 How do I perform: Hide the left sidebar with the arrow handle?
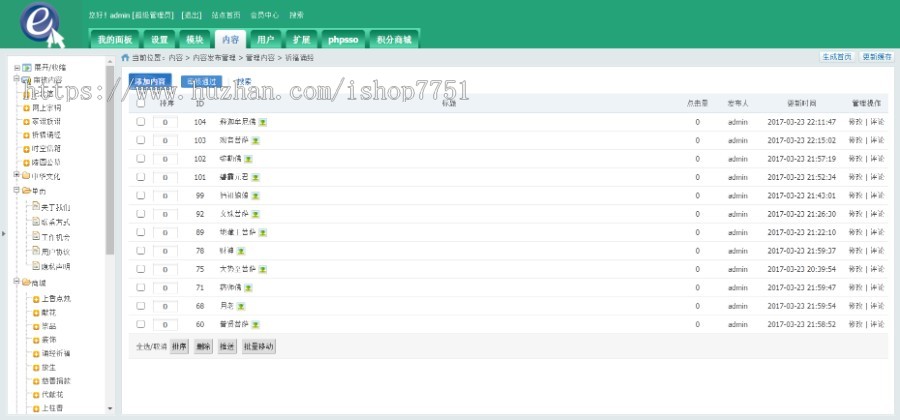coord(3,234)
